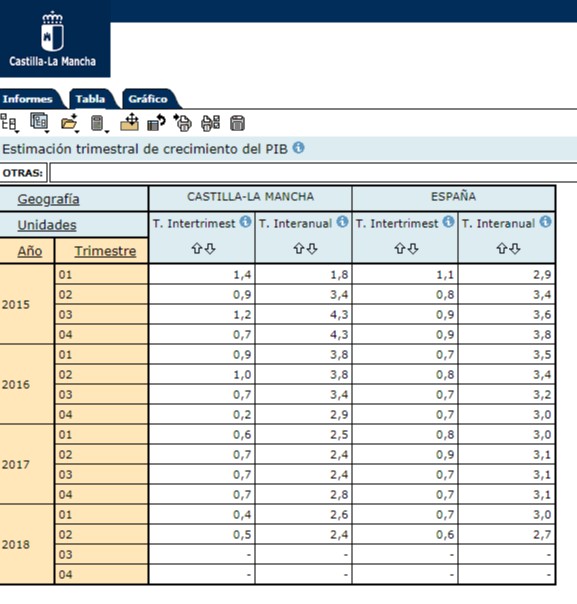The image size is (577, 604).
Task: Click the tree structure icon in toolbar
Action: (8, 123)
